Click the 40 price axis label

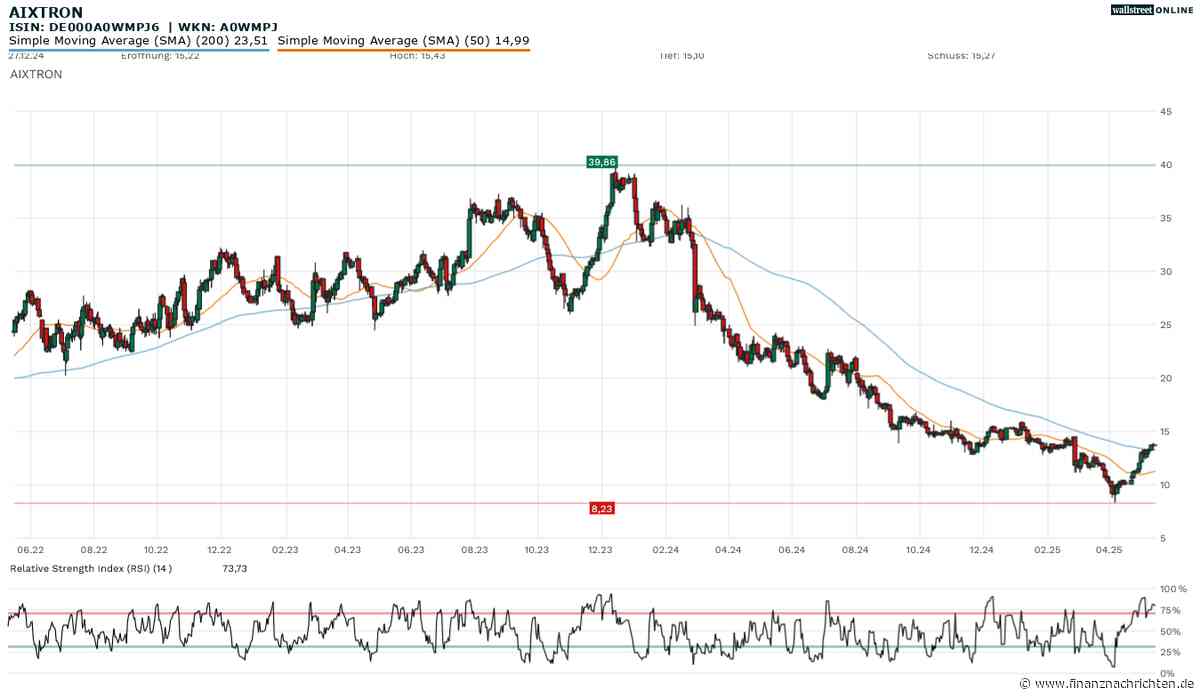coord(1165,165)
